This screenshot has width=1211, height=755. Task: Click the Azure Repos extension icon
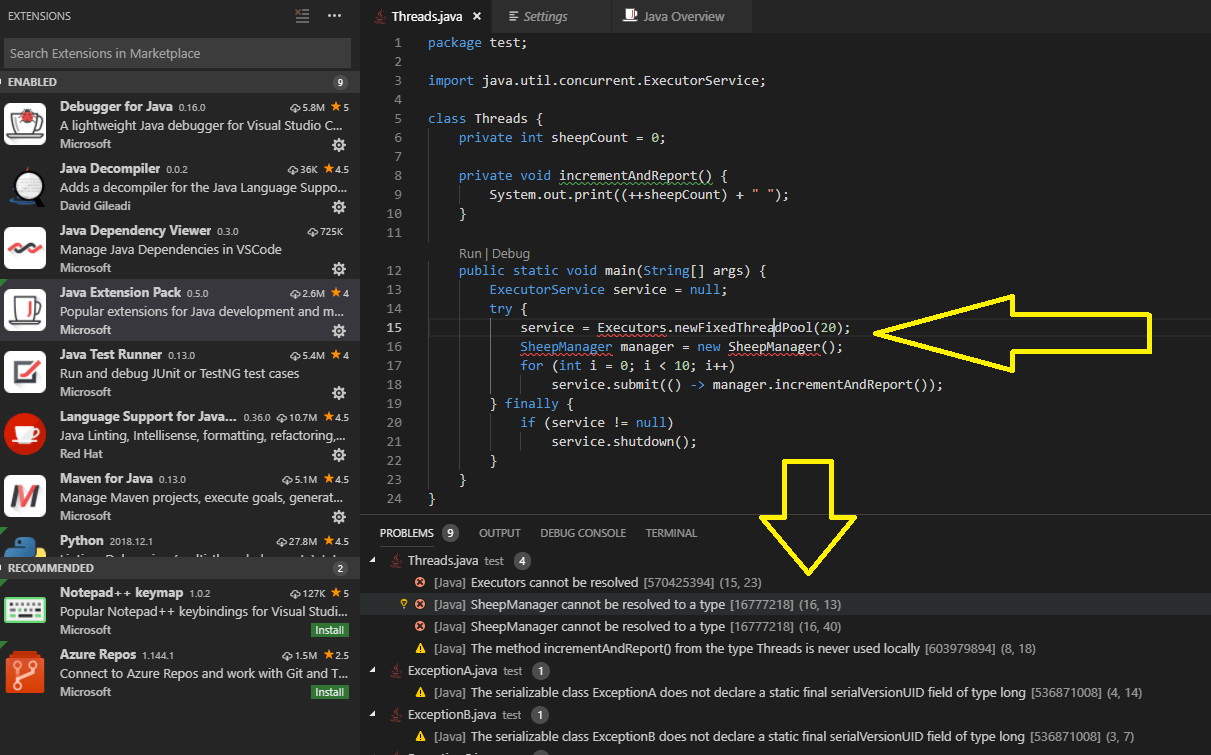tap(24, 672)
